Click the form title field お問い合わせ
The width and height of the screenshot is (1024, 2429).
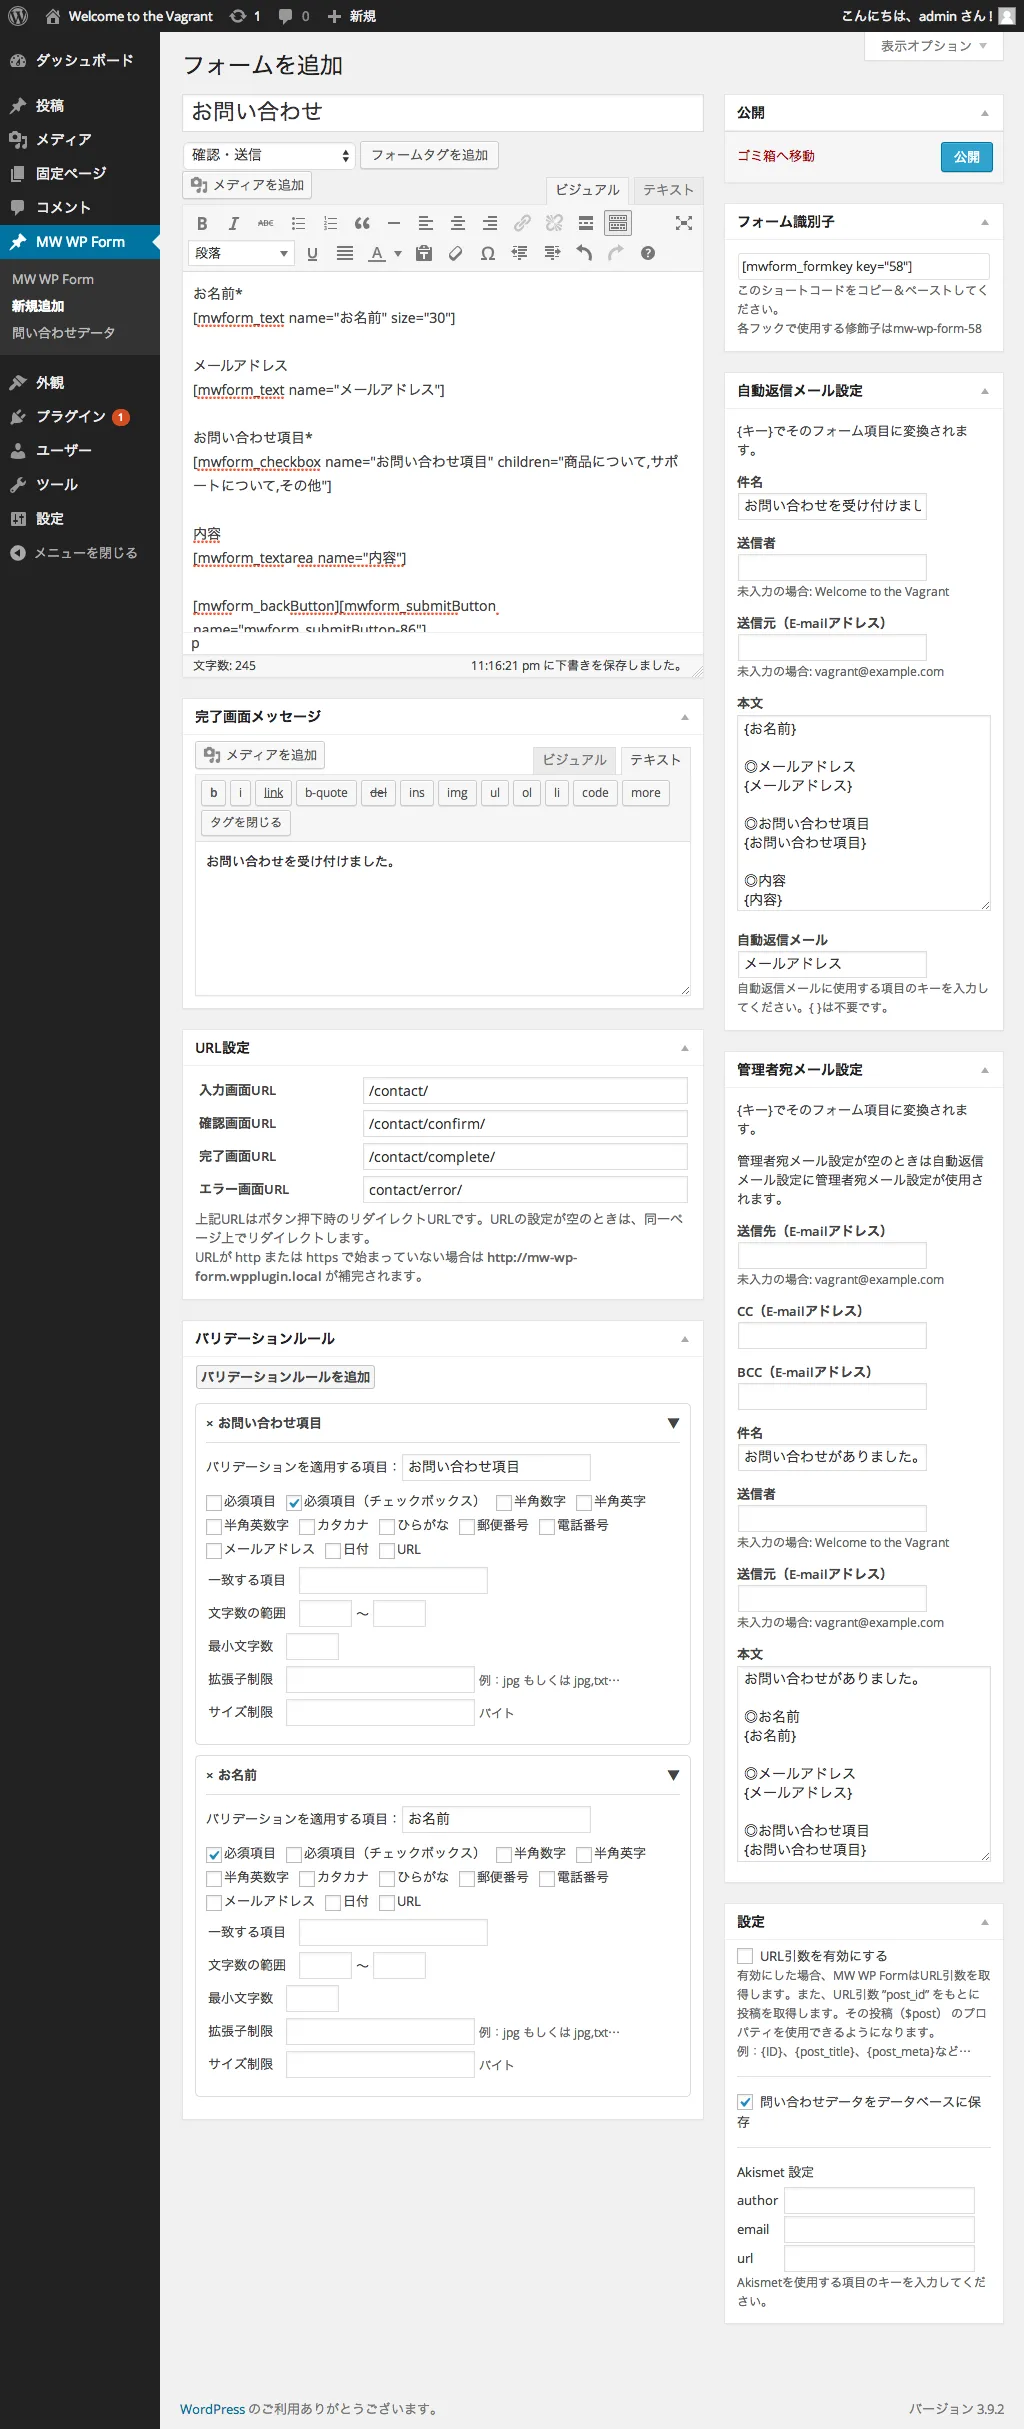(443, 112)
